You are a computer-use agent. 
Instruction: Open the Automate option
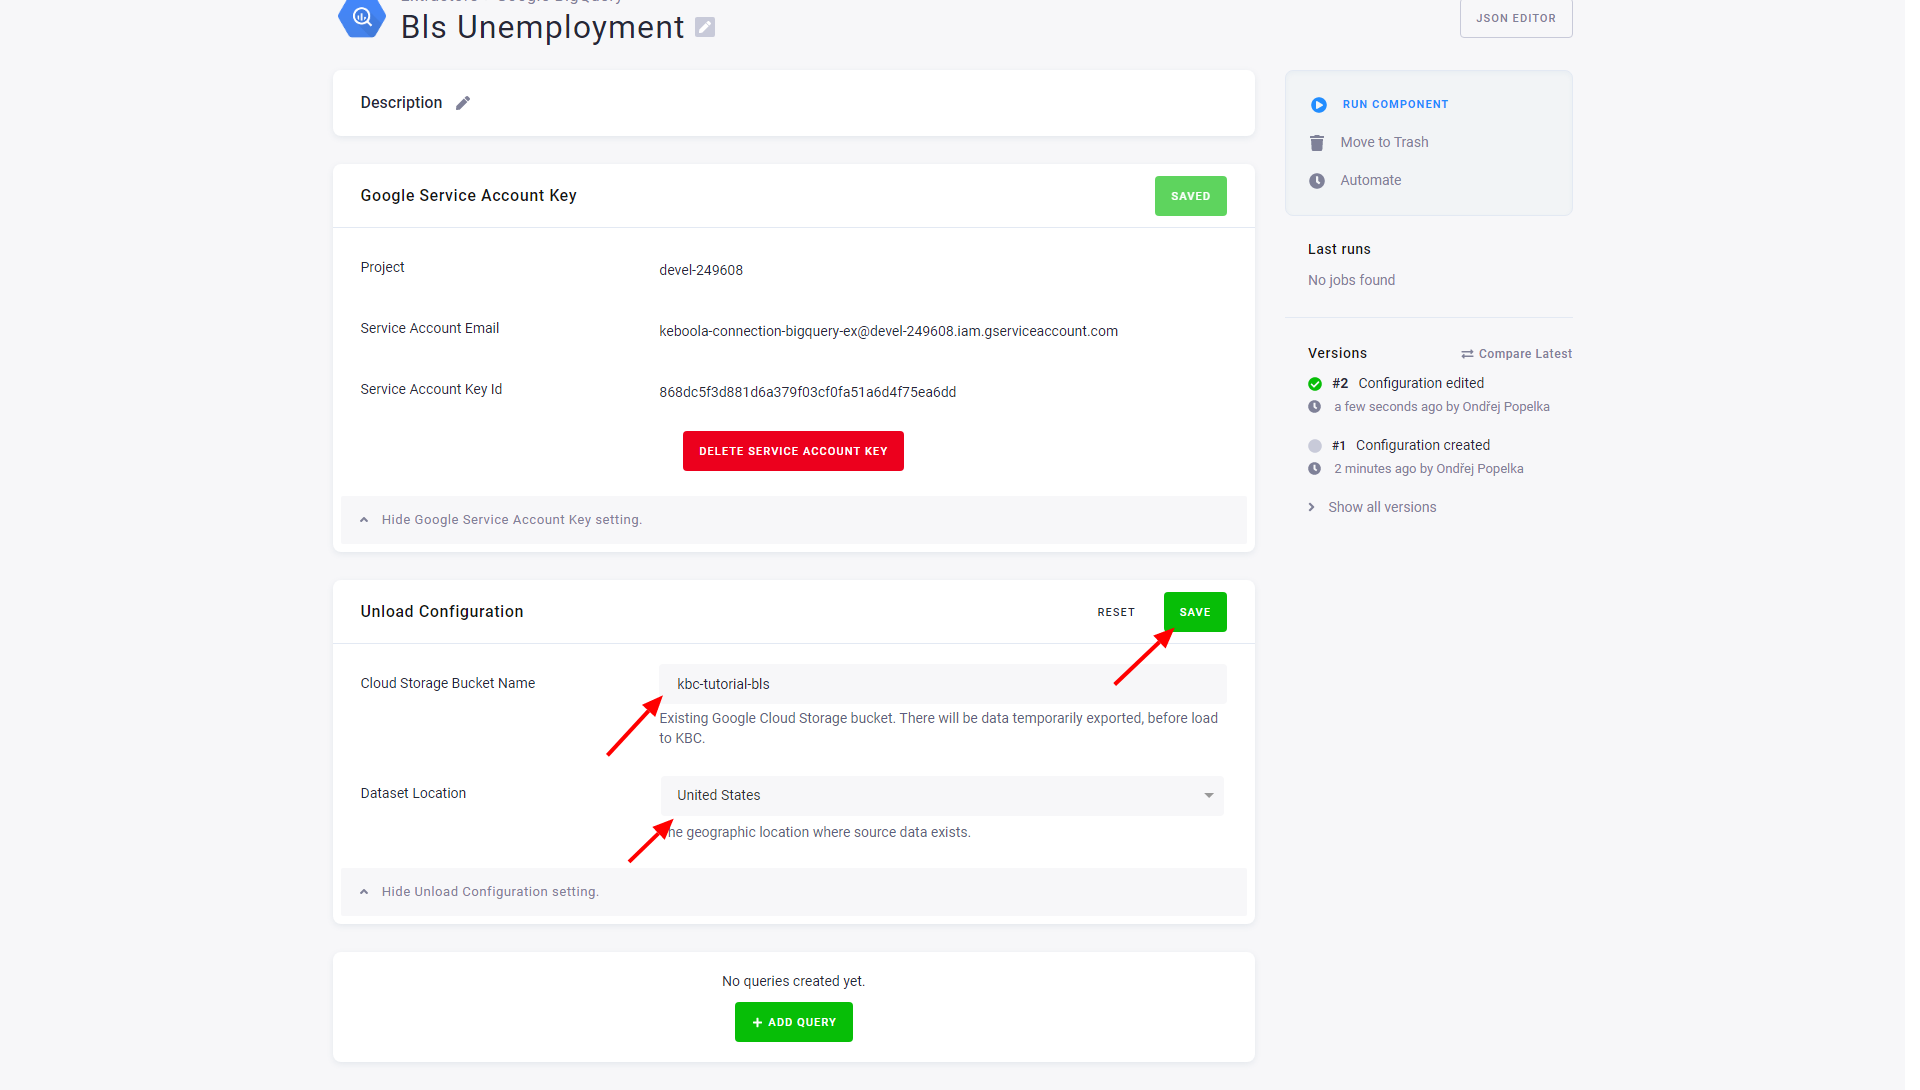click(x=1370, y=181)
